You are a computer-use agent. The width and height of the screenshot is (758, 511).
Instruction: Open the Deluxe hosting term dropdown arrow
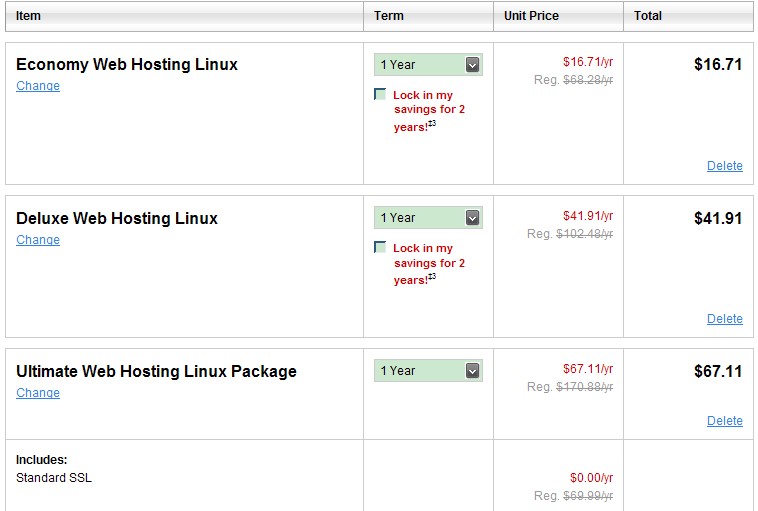click(x=472, y=218)
